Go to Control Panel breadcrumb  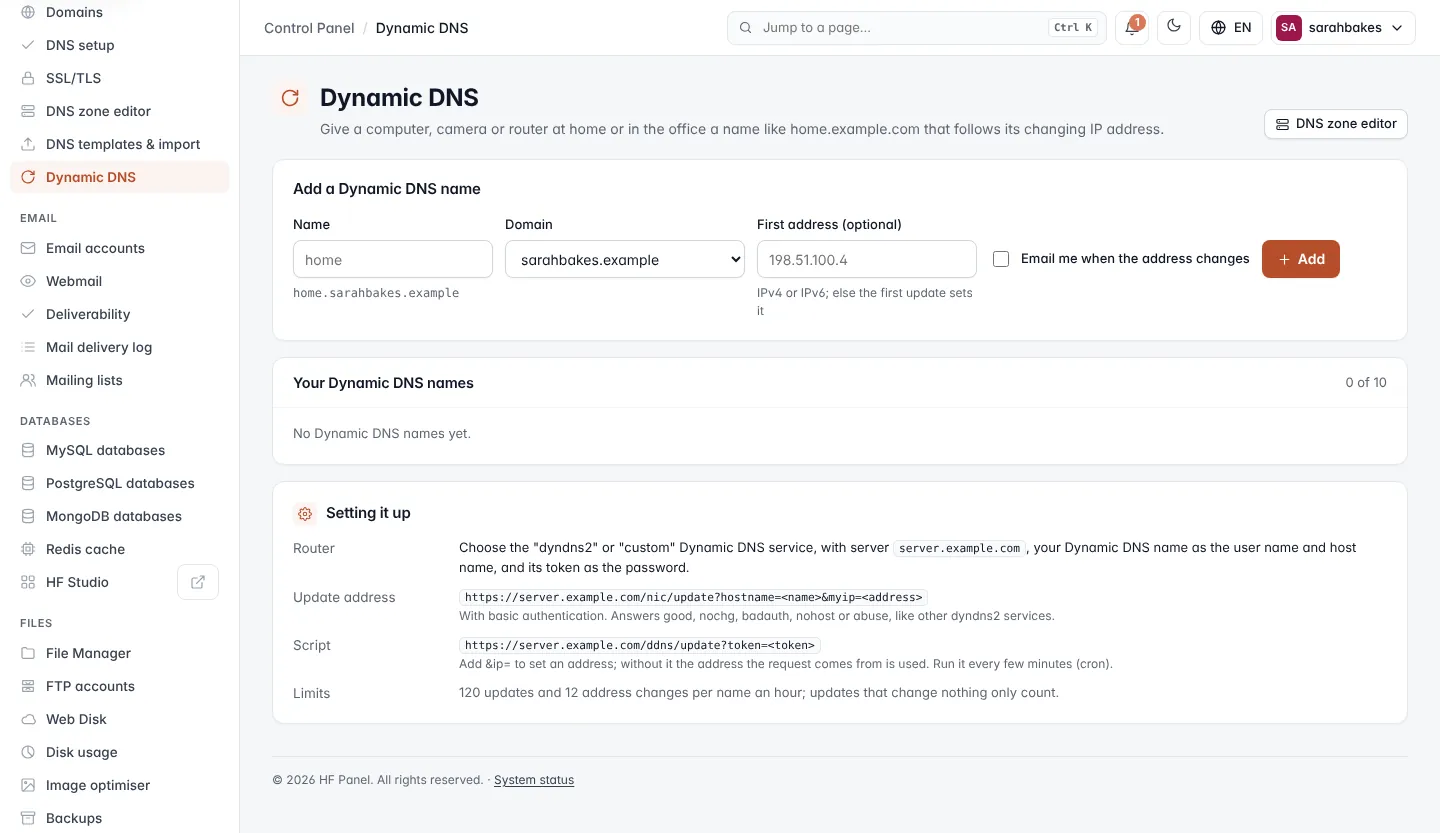[309, 28]
